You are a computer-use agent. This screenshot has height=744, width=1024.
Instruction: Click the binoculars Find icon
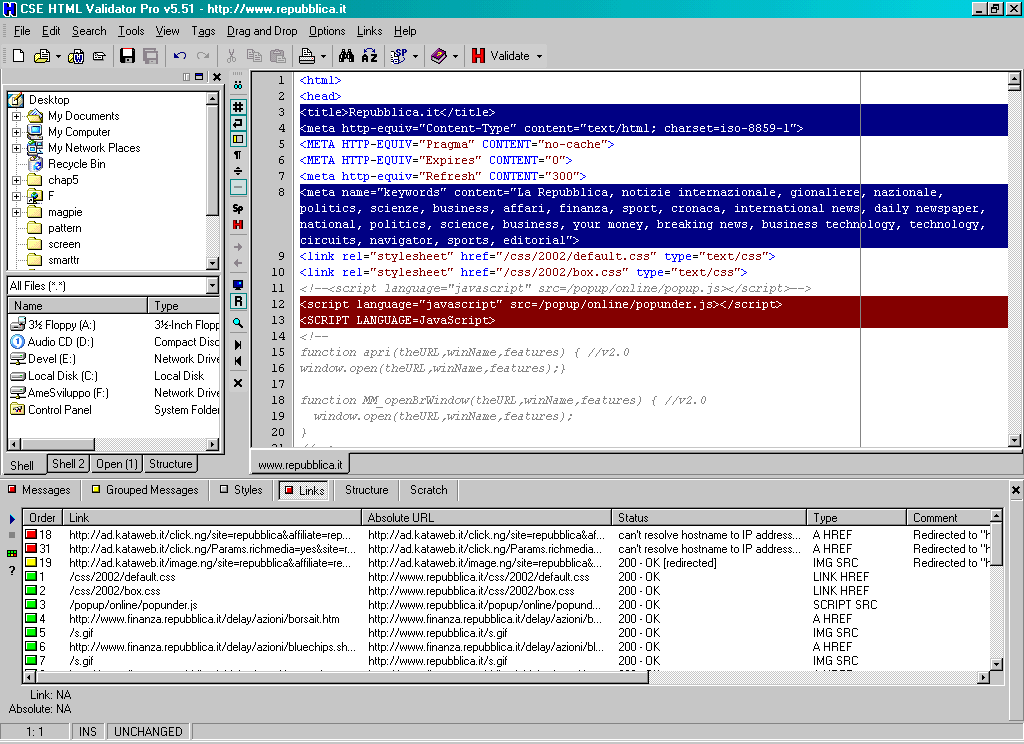[x=347, y=56]
